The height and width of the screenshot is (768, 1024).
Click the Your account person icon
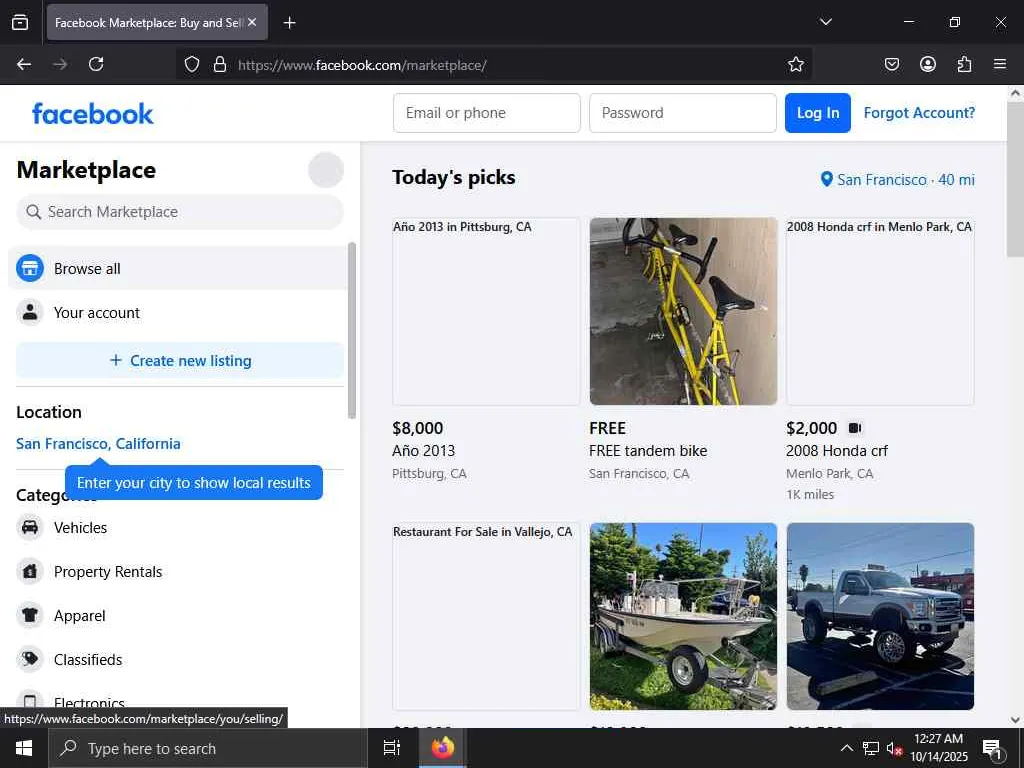point(29,312)
